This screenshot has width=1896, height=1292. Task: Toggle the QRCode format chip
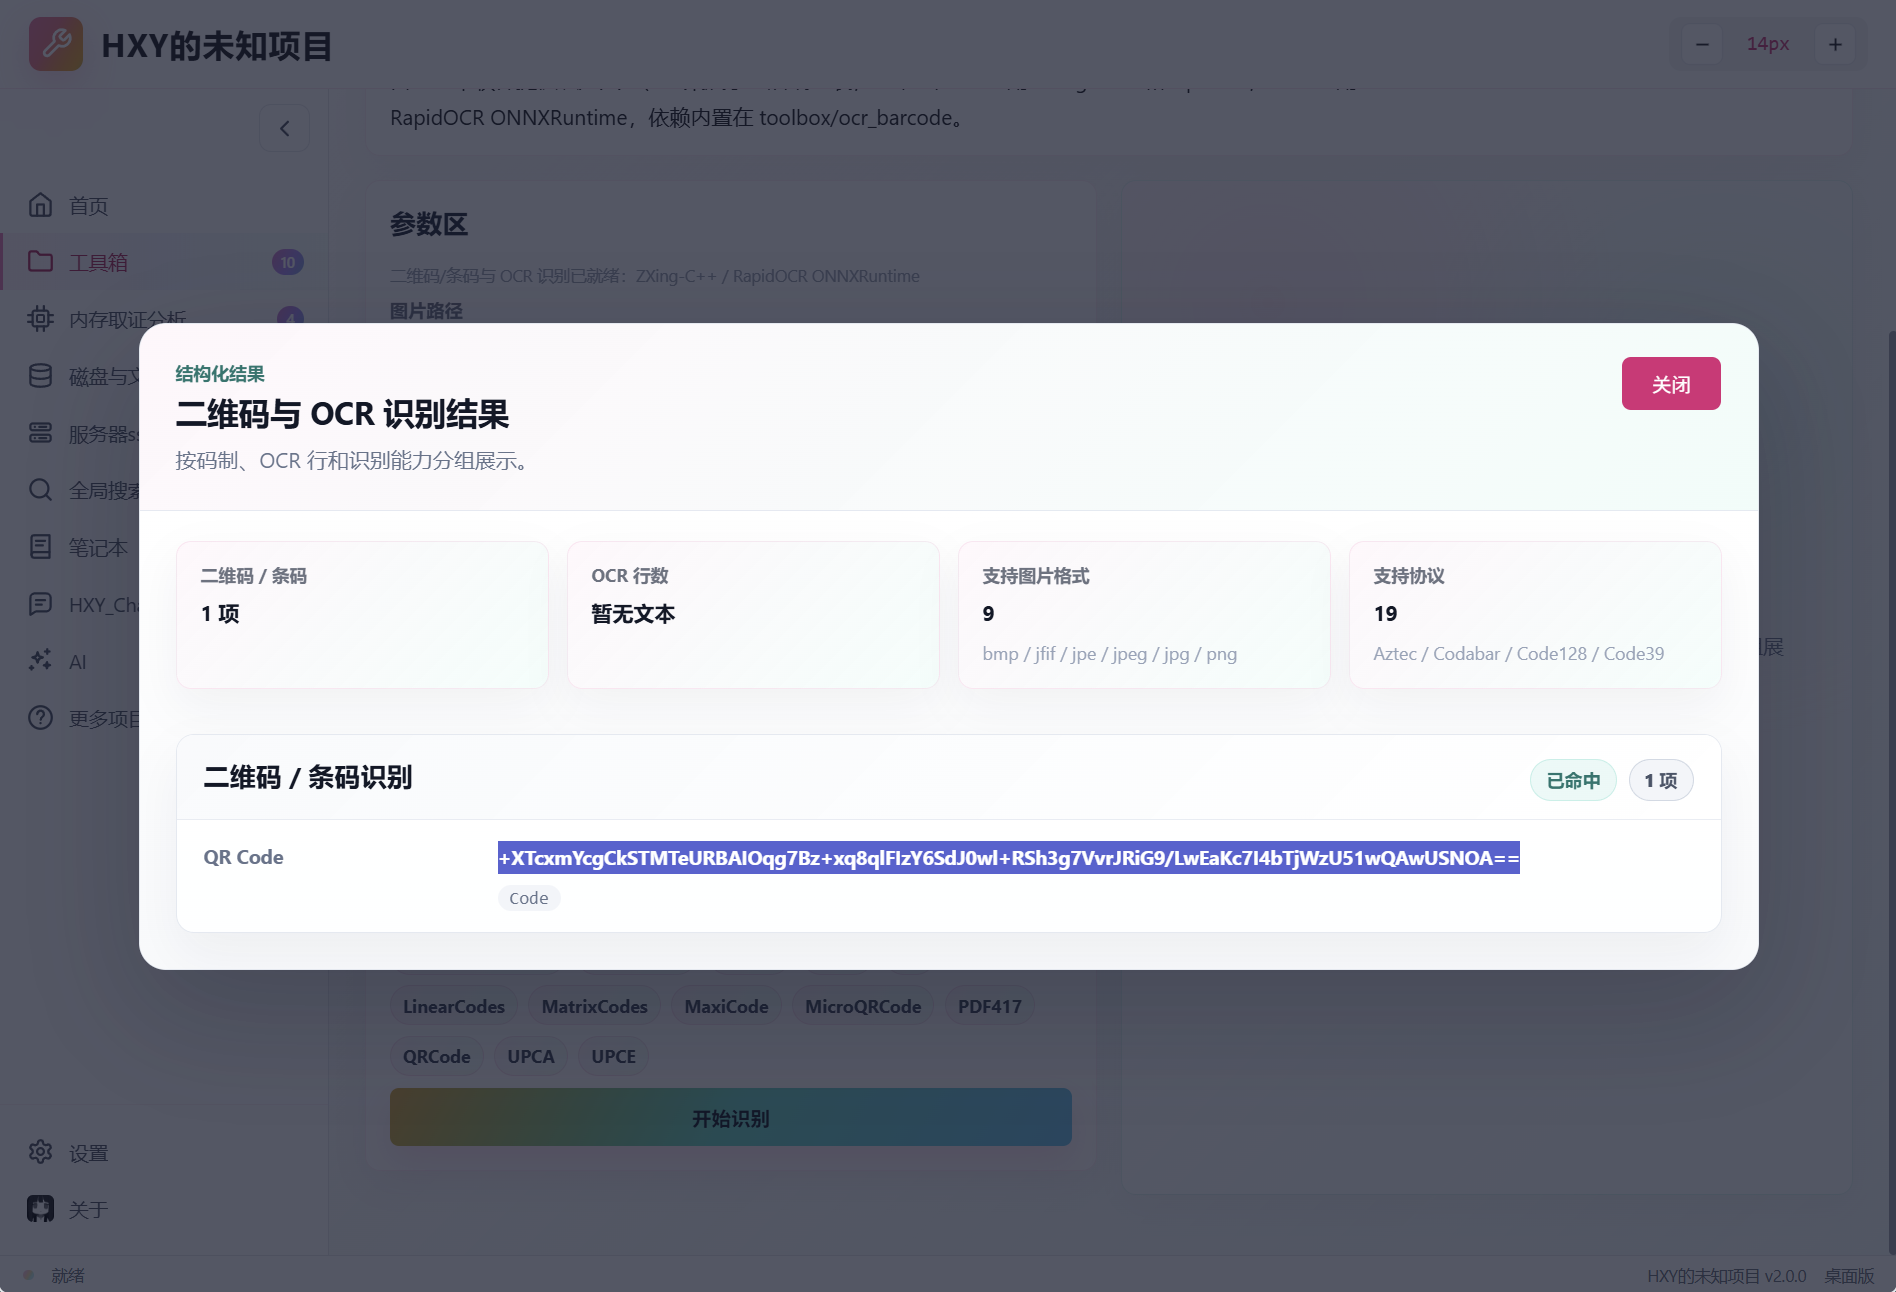point(437,1057)
